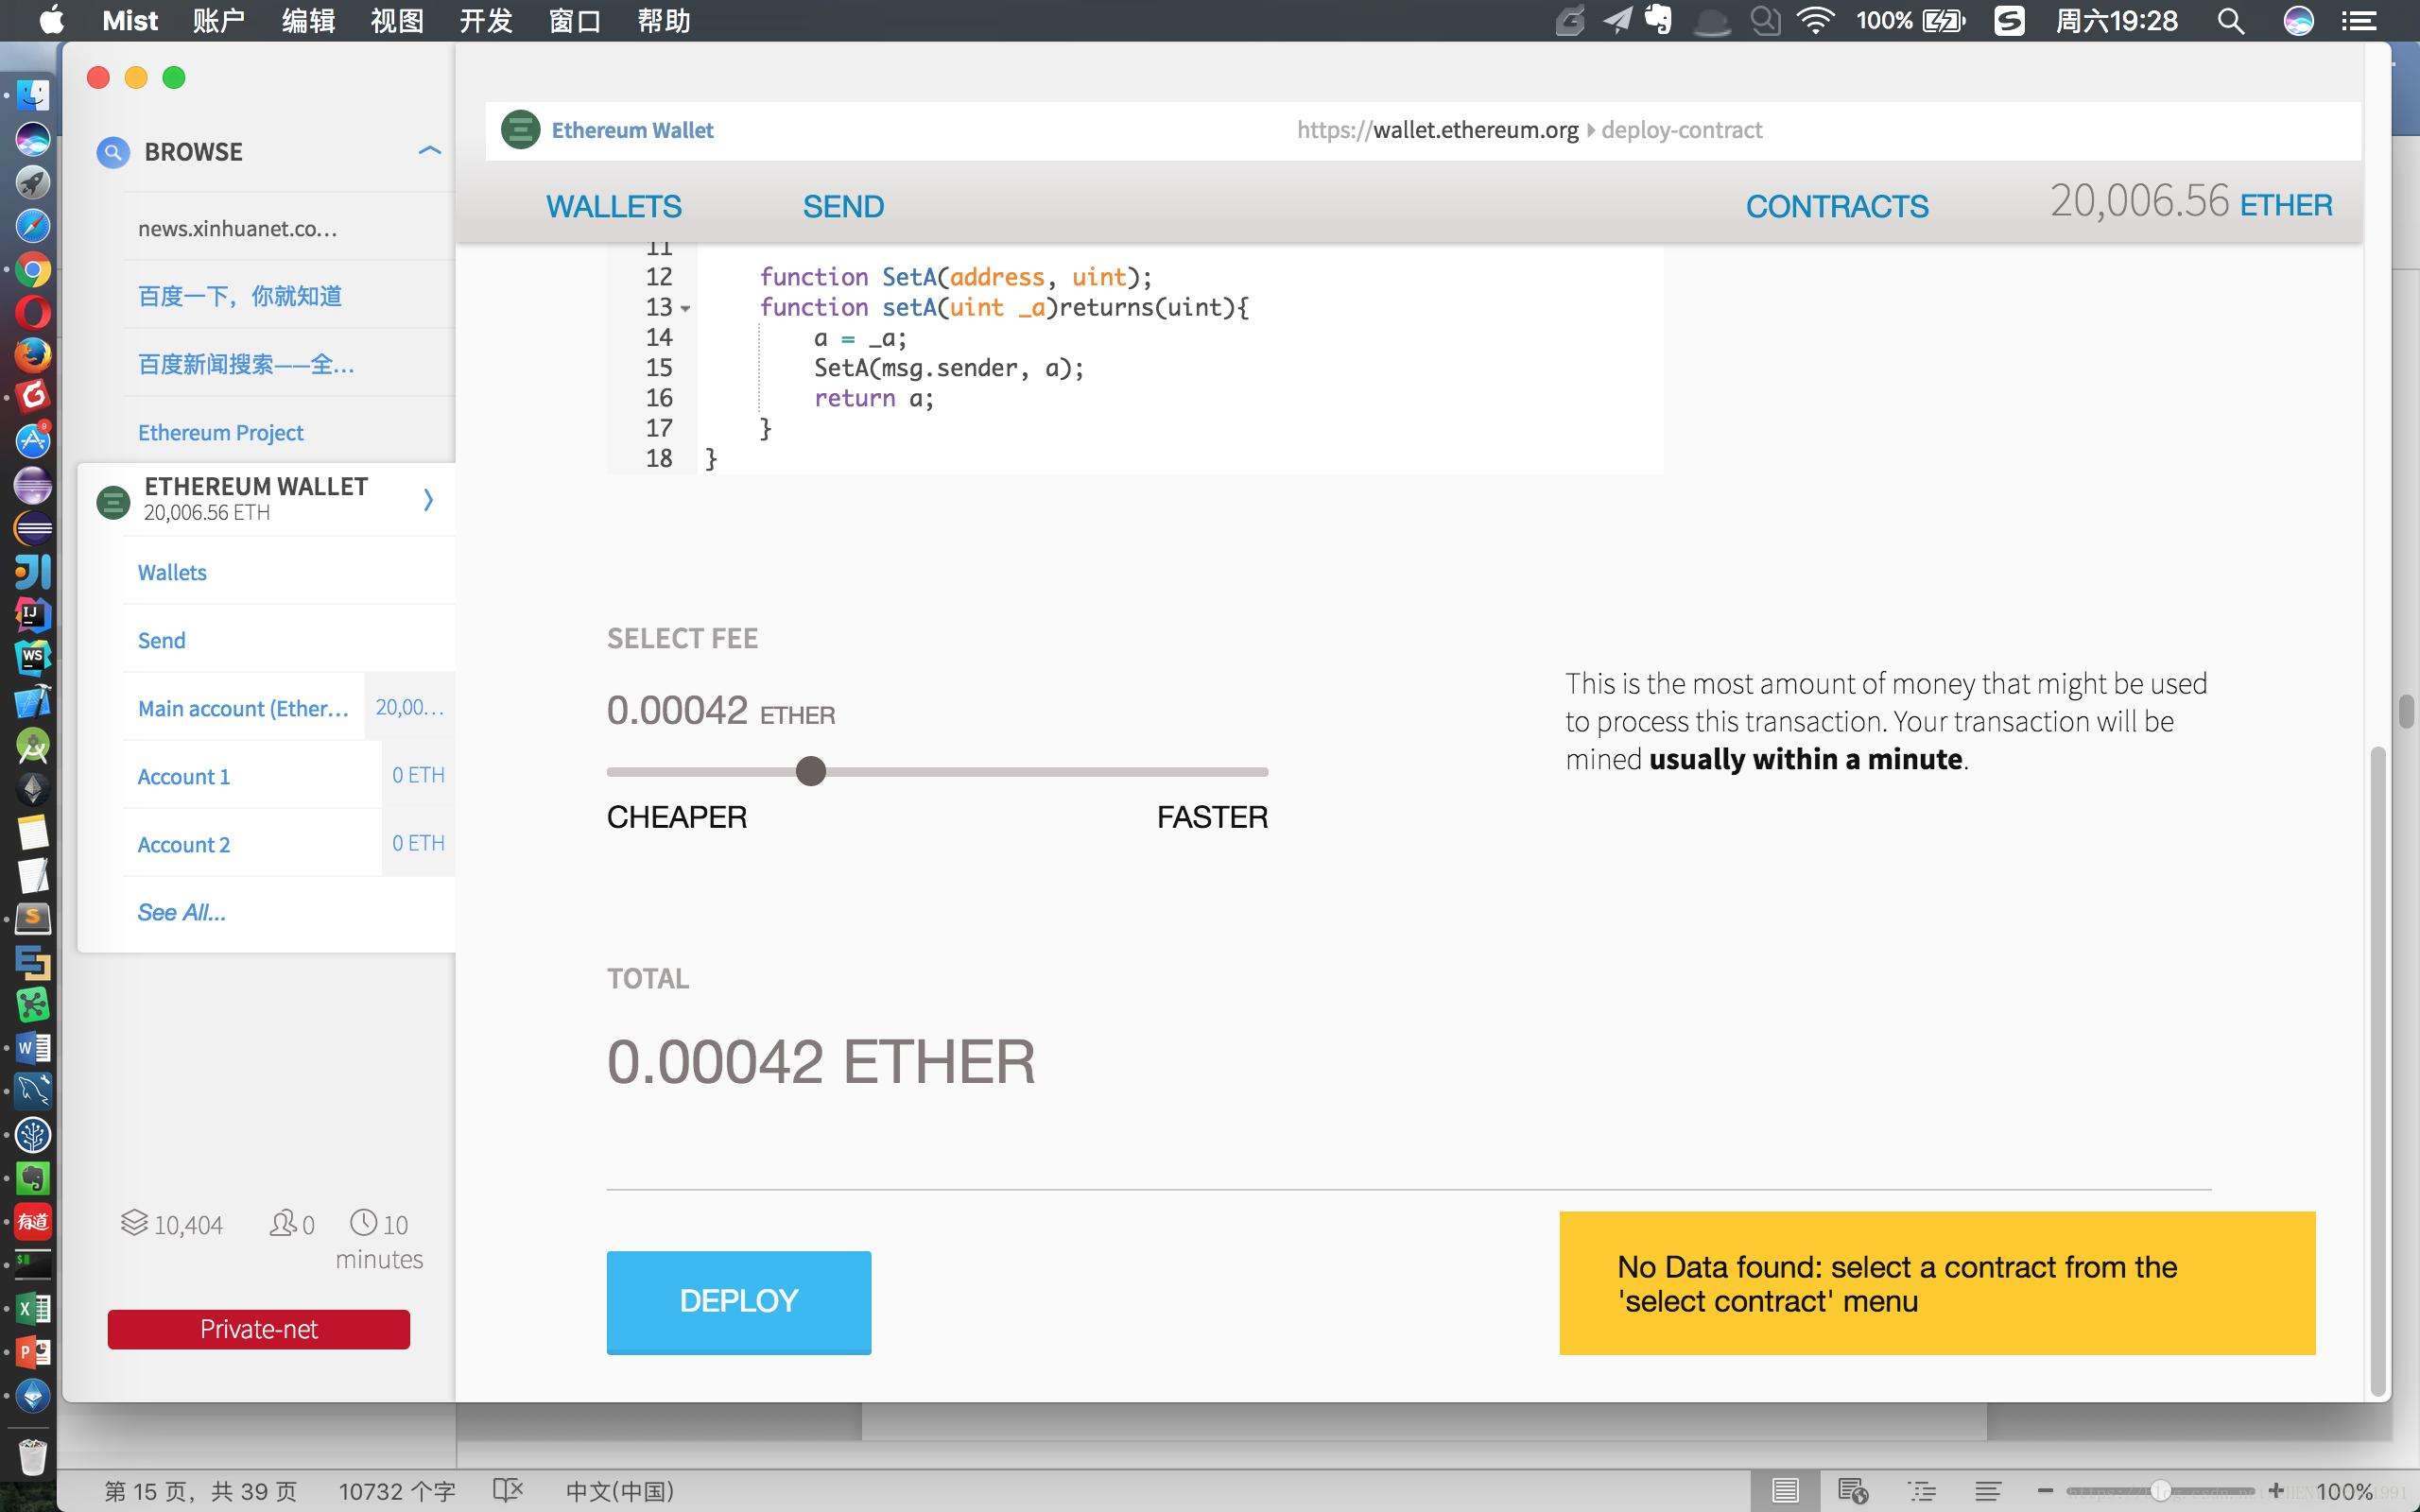Click the fee slider handle
2420x1512 pixels.
pyautogui.click(x=811, y=771)
